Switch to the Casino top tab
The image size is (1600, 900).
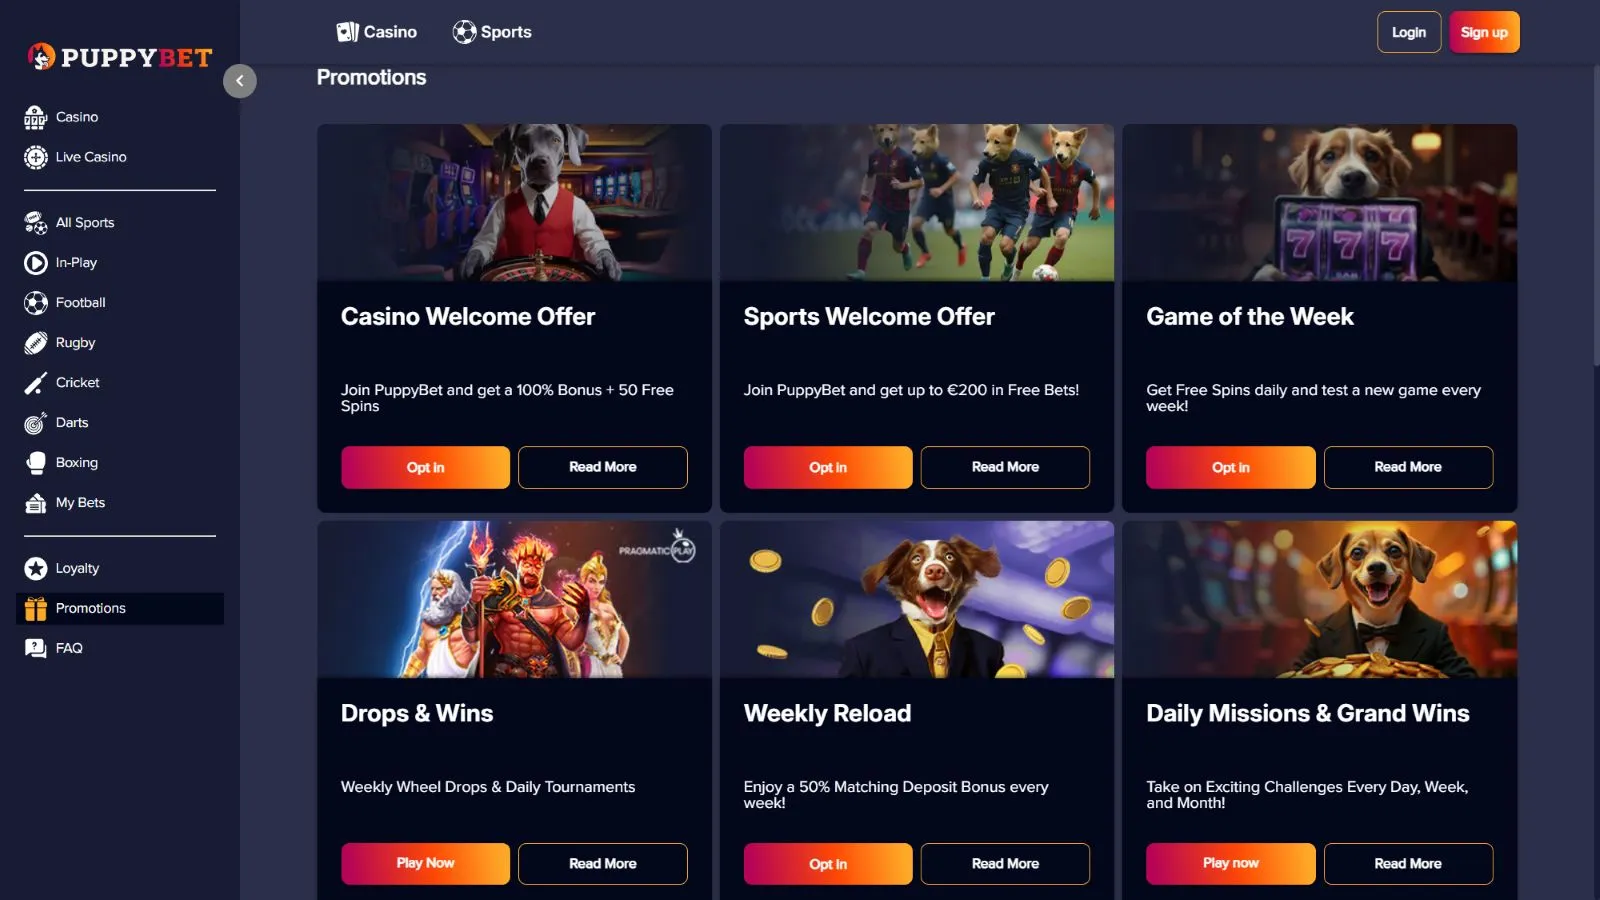point(377,32)
